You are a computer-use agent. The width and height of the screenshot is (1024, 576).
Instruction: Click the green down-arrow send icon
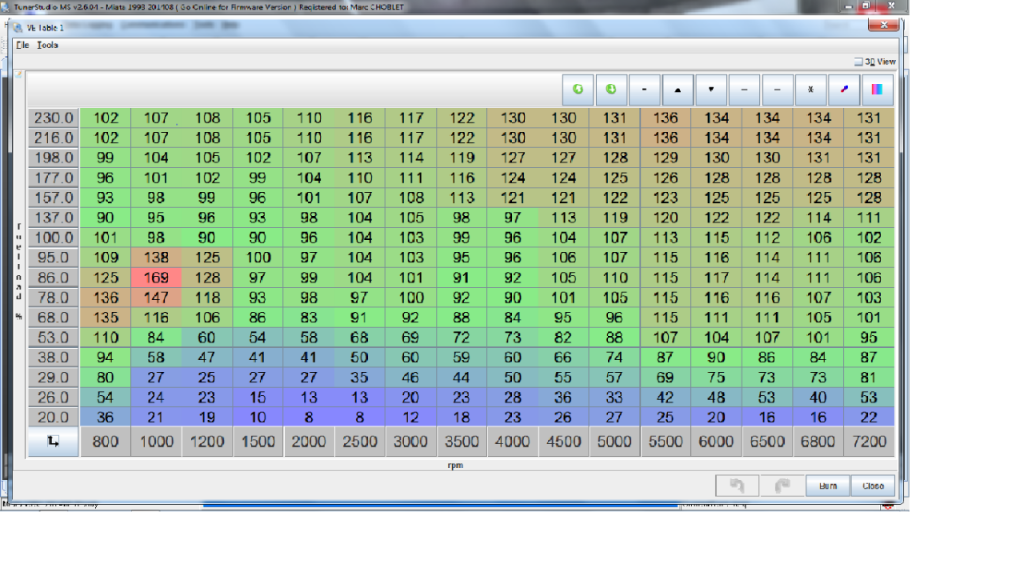click(x=611, y=89)
